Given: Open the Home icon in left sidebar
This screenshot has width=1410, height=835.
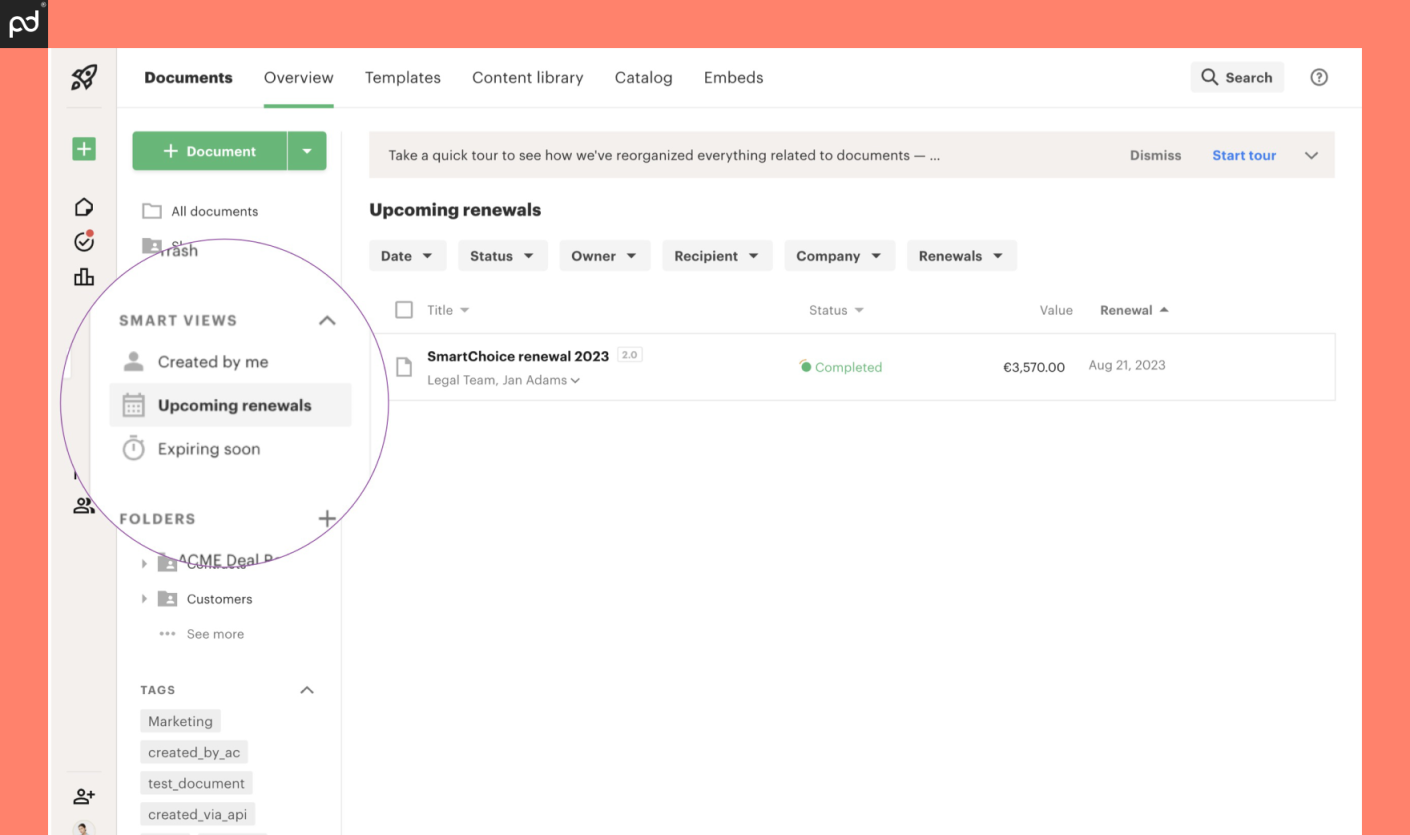Looking at the screenshot, I should [x=84, y=206].
